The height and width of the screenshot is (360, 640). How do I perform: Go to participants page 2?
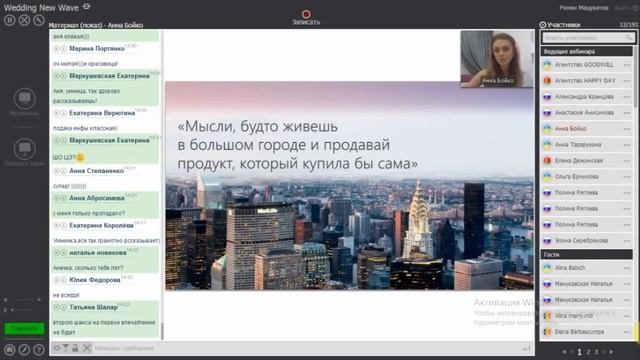[588, 352]
